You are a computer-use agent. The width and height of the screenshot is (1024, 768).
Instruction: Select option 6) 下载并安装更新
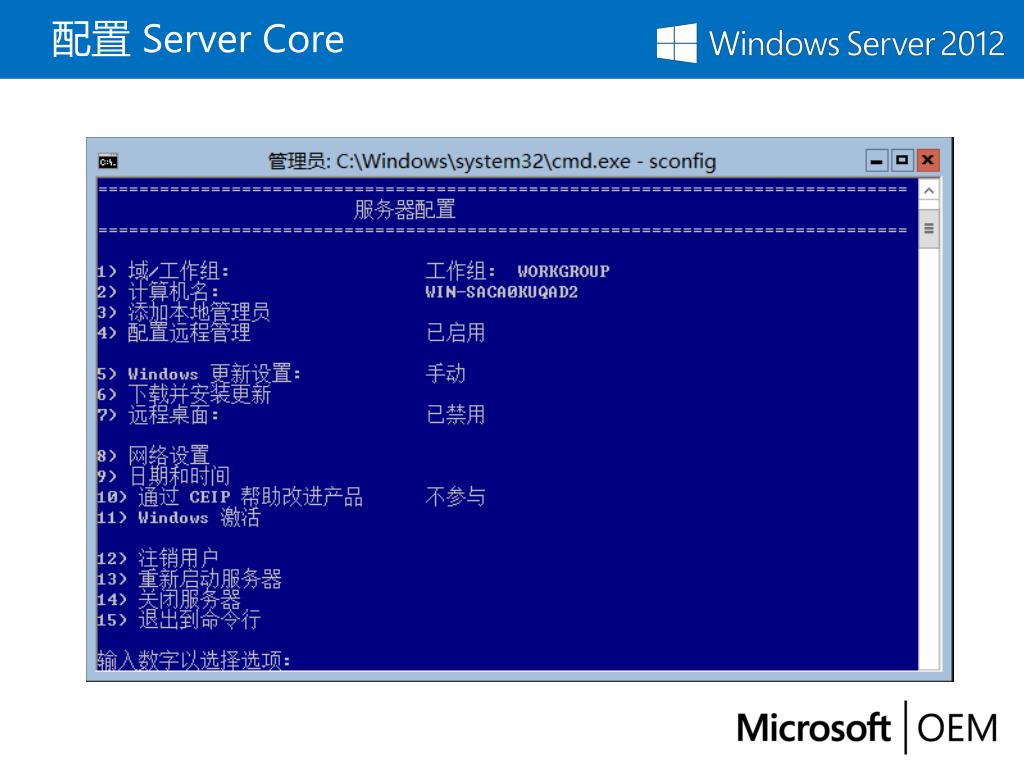click(x=184, y=394)
